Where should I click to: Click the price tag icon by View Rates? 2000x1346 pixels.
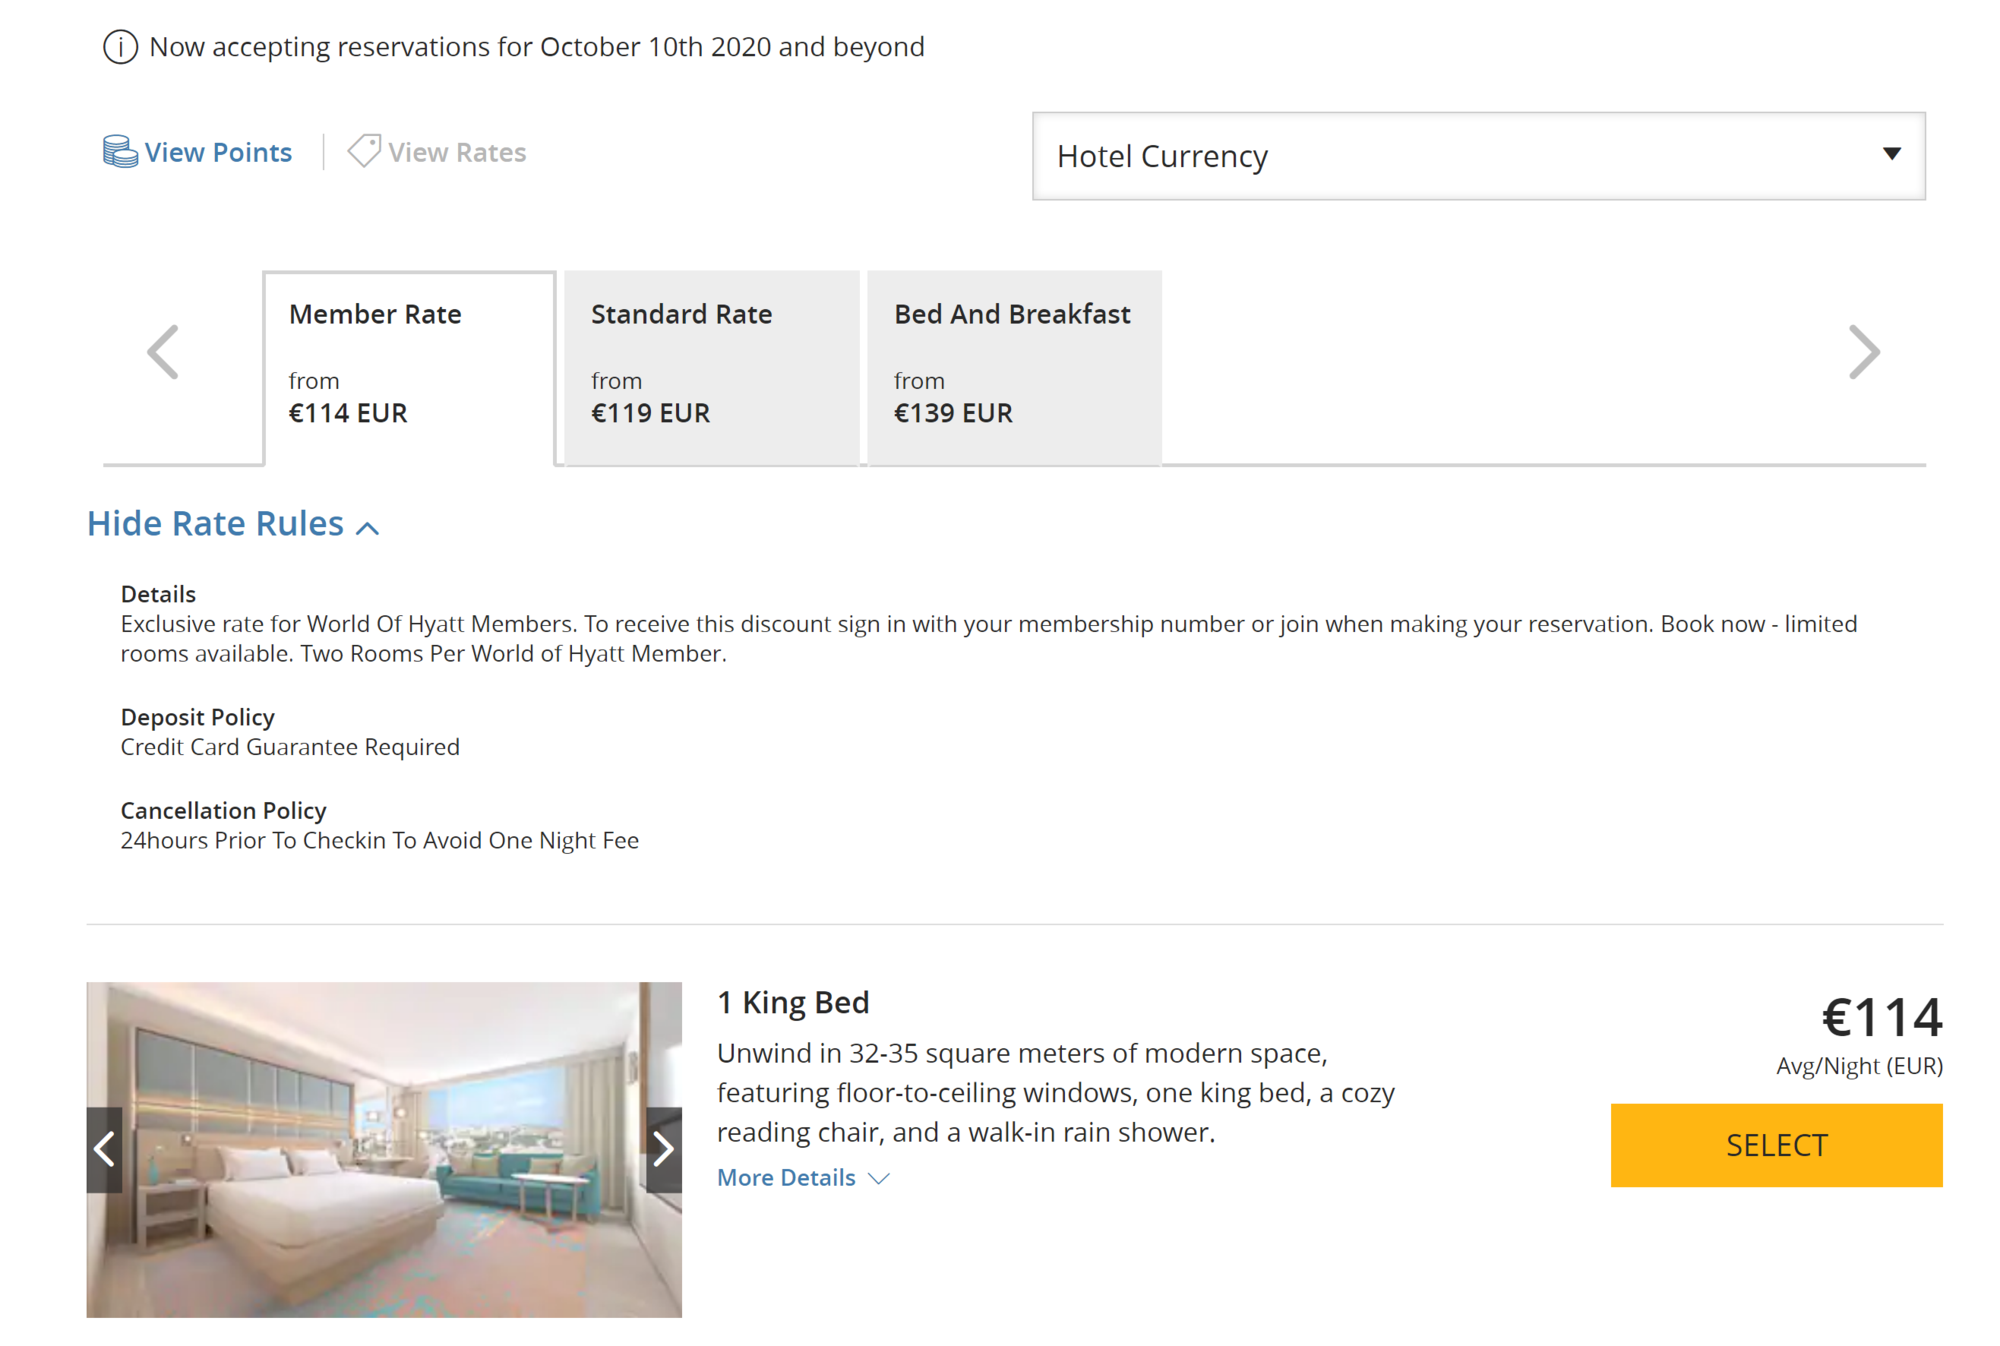[x=364, y=151]
